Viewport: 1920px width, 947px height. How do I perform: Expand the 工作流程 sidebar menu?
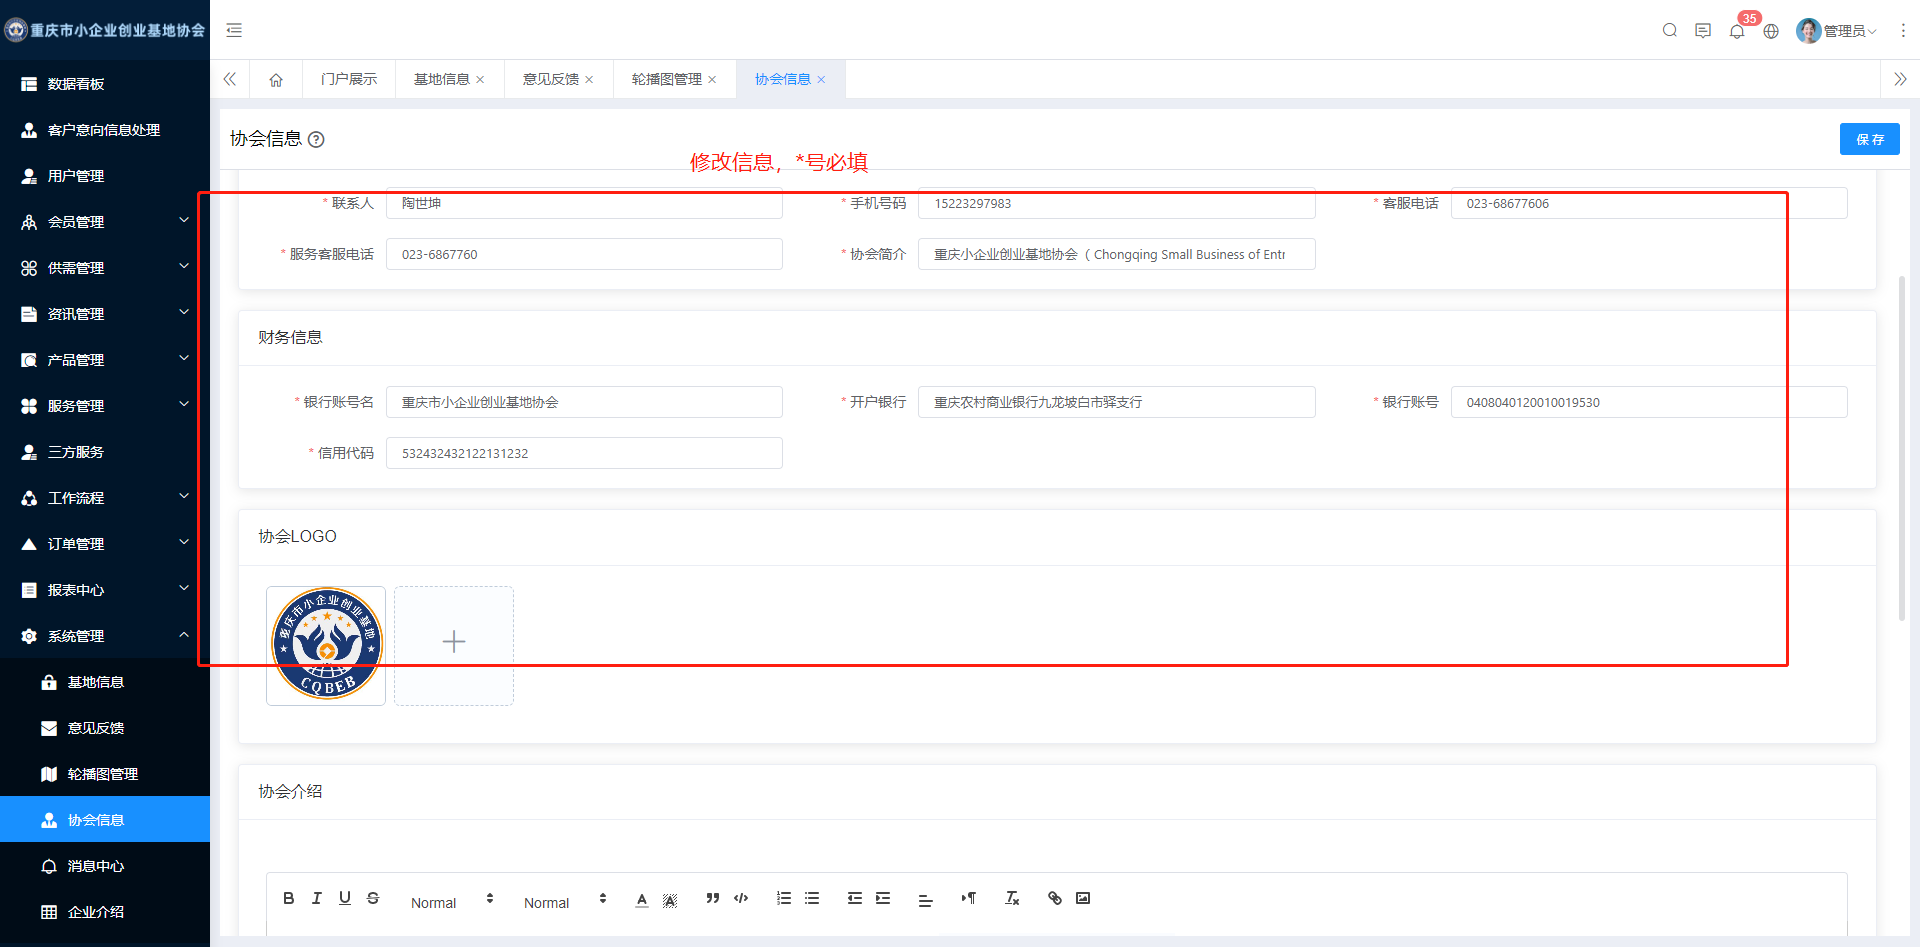(105, 498)
